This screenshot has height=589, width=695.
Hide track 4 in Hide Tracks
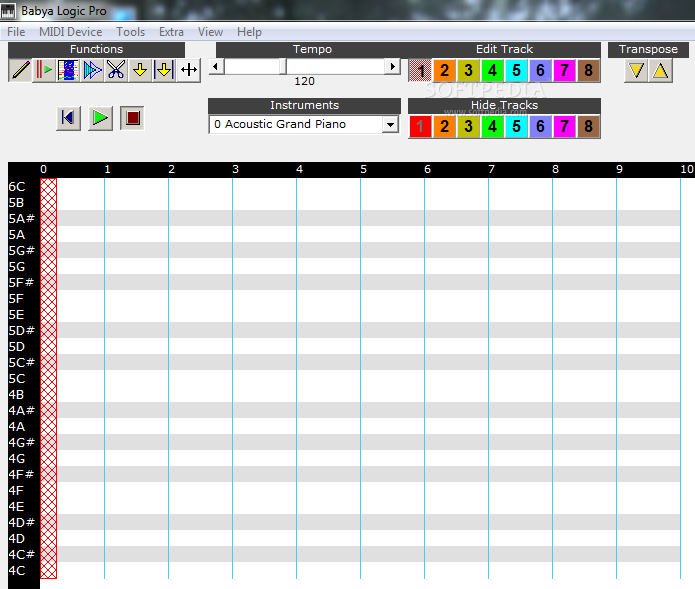coord(492,126)
